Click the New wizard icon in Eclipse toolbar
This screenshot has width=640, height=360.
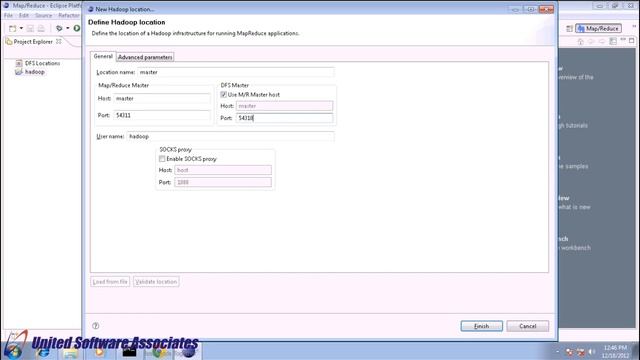click(13, 28)
